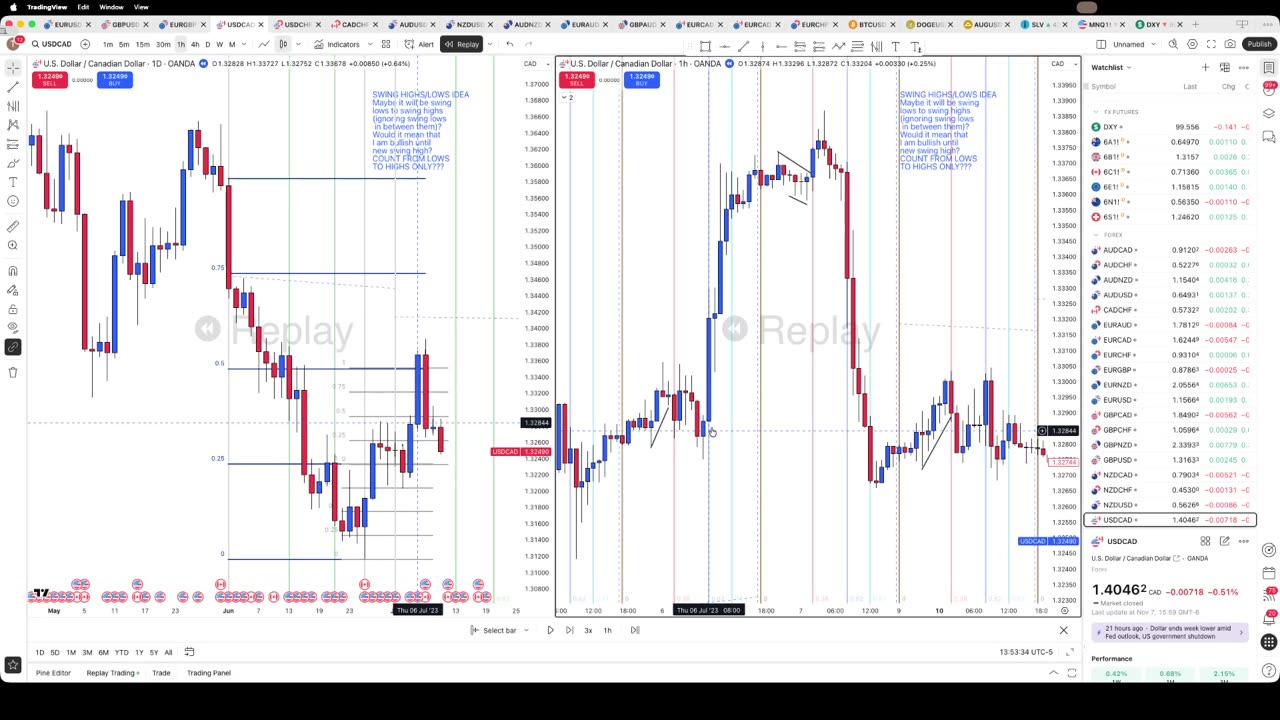The width and height of the screenshot is (1280, 720).
Task: Open the Indicators menu
Action: pyautogui.click(x=336, y=44)
